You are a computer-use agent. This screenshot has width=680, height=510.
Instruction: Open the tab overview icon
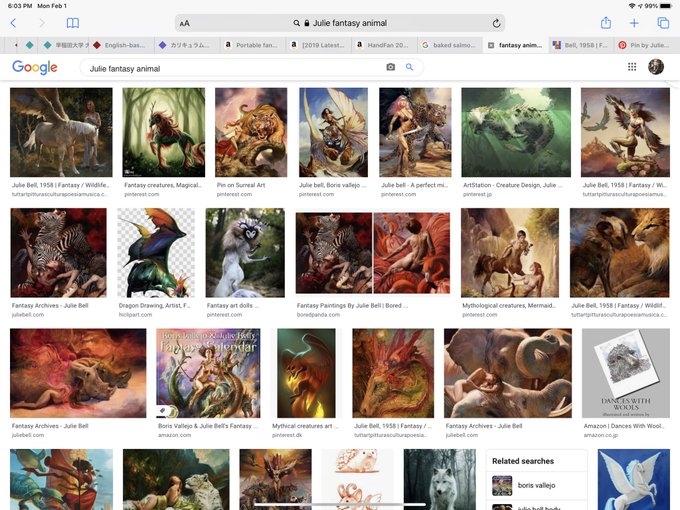pyautogui.click(x=663, y=23)
